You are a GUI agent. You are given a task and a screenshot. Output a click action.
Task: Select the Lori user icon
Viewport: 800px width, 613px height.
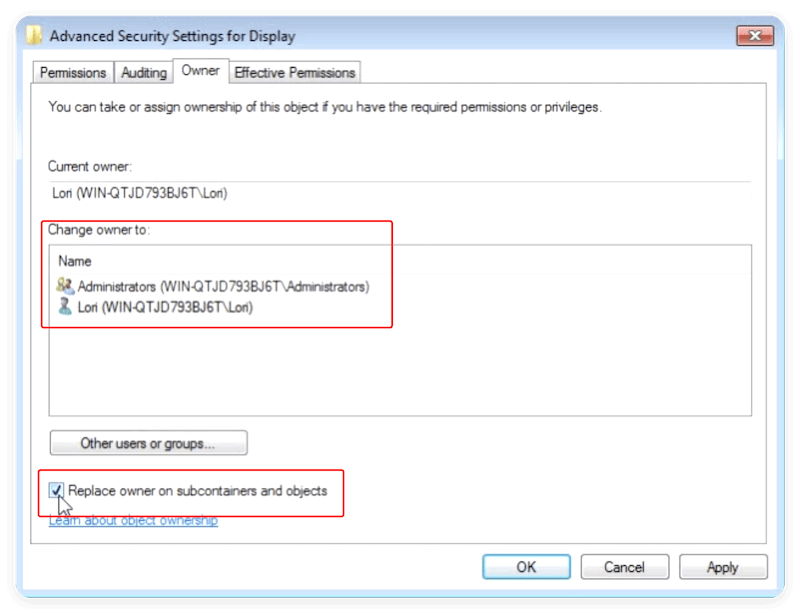point(63,305)
